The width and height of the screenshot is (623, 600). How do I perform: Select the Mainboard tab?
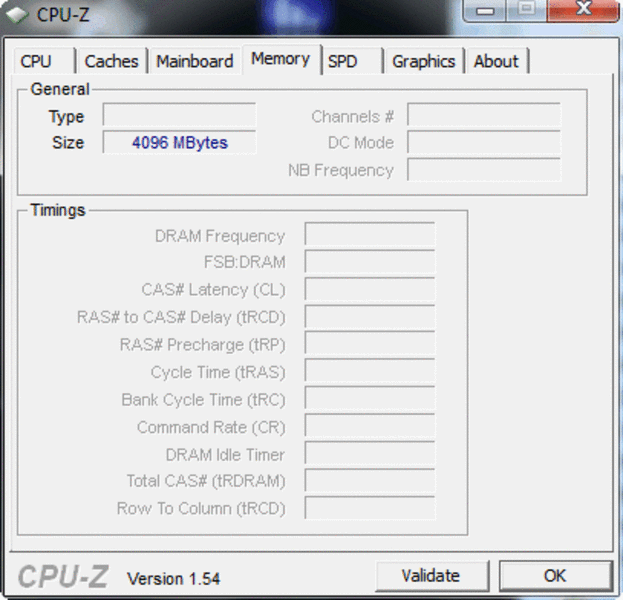point(194,61)
